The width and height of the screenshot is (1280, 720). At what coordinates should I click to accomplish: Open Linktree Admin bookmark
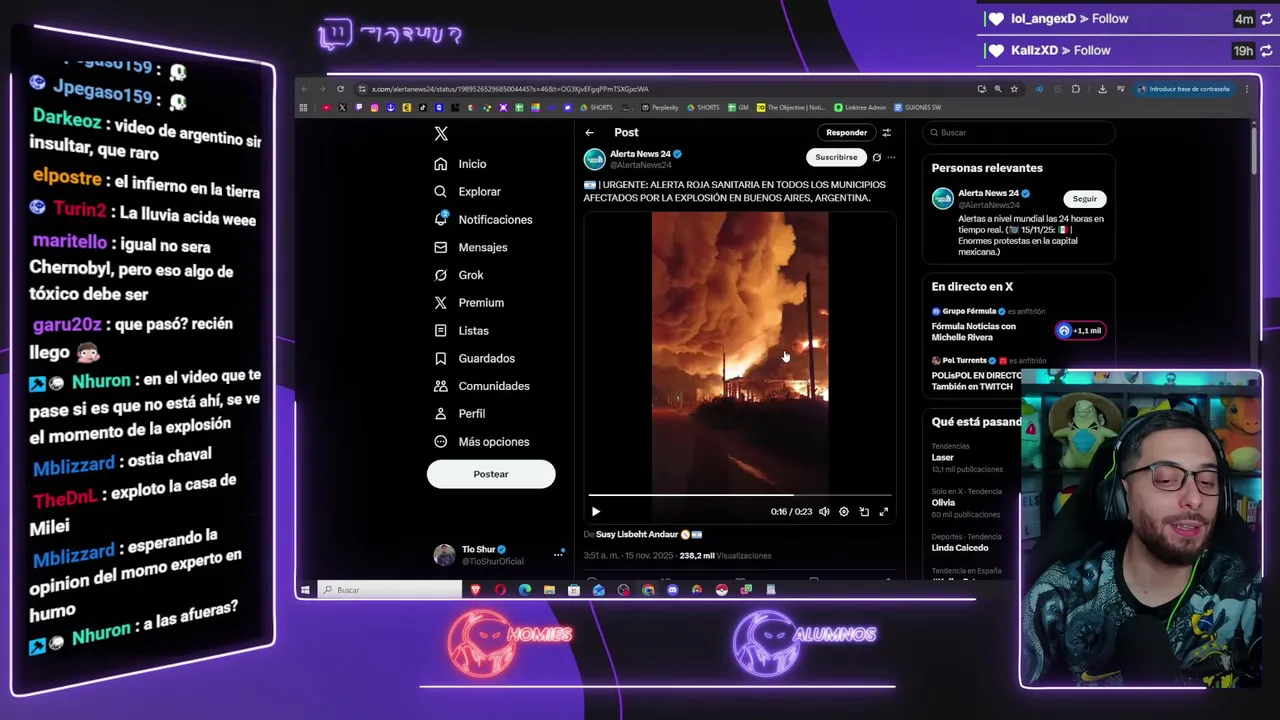coord(860,107)
